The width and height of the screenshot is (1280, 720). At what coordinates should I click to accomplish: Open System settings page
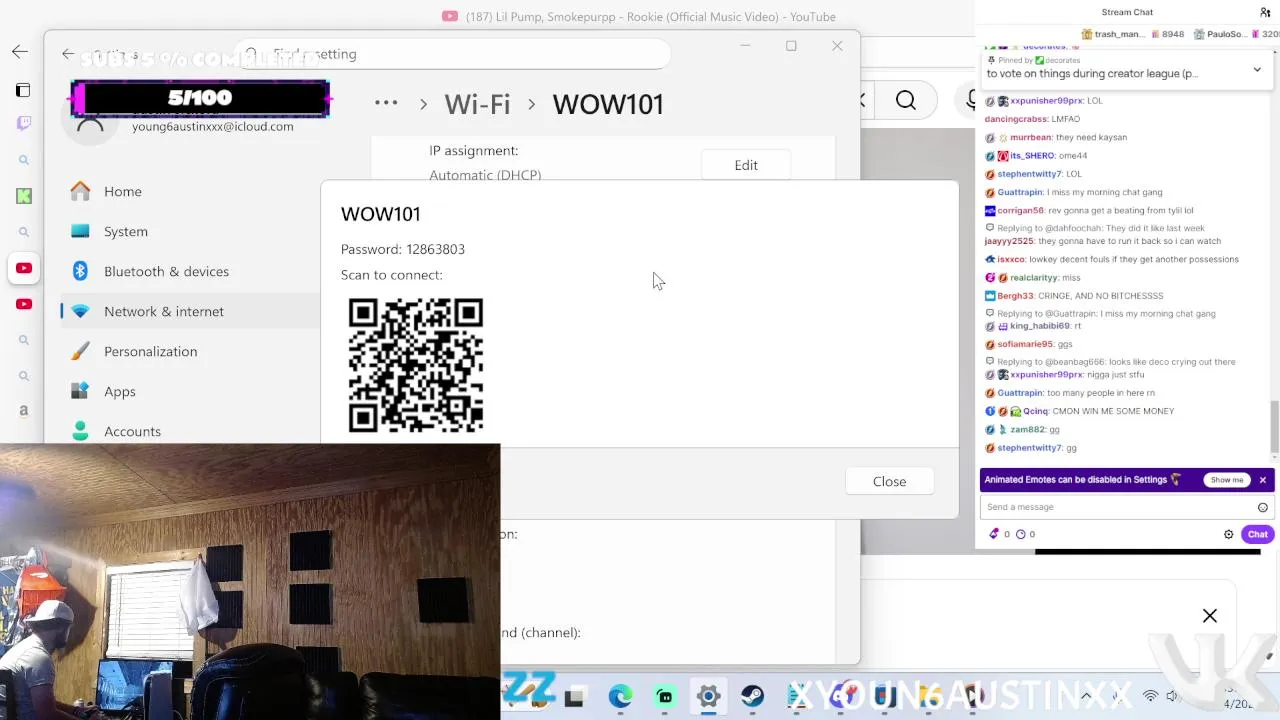[x=190, y=231]
